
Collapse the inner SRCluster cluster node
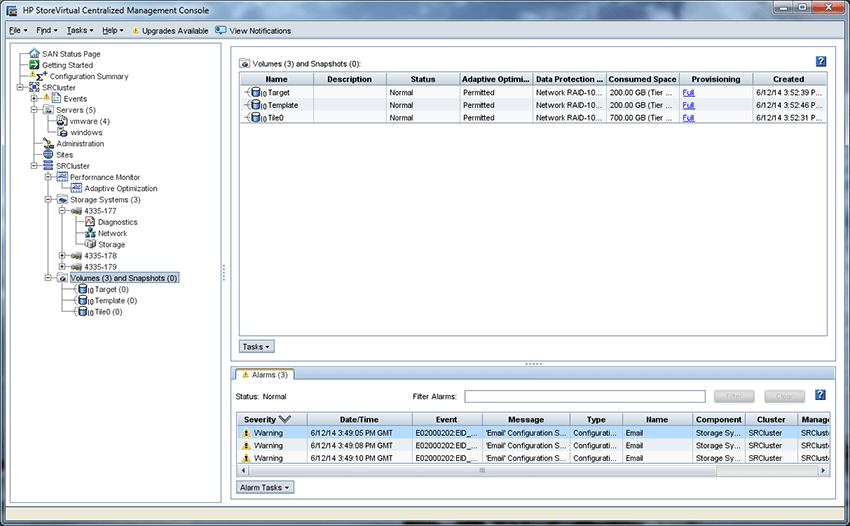click(x=34, y=166)
